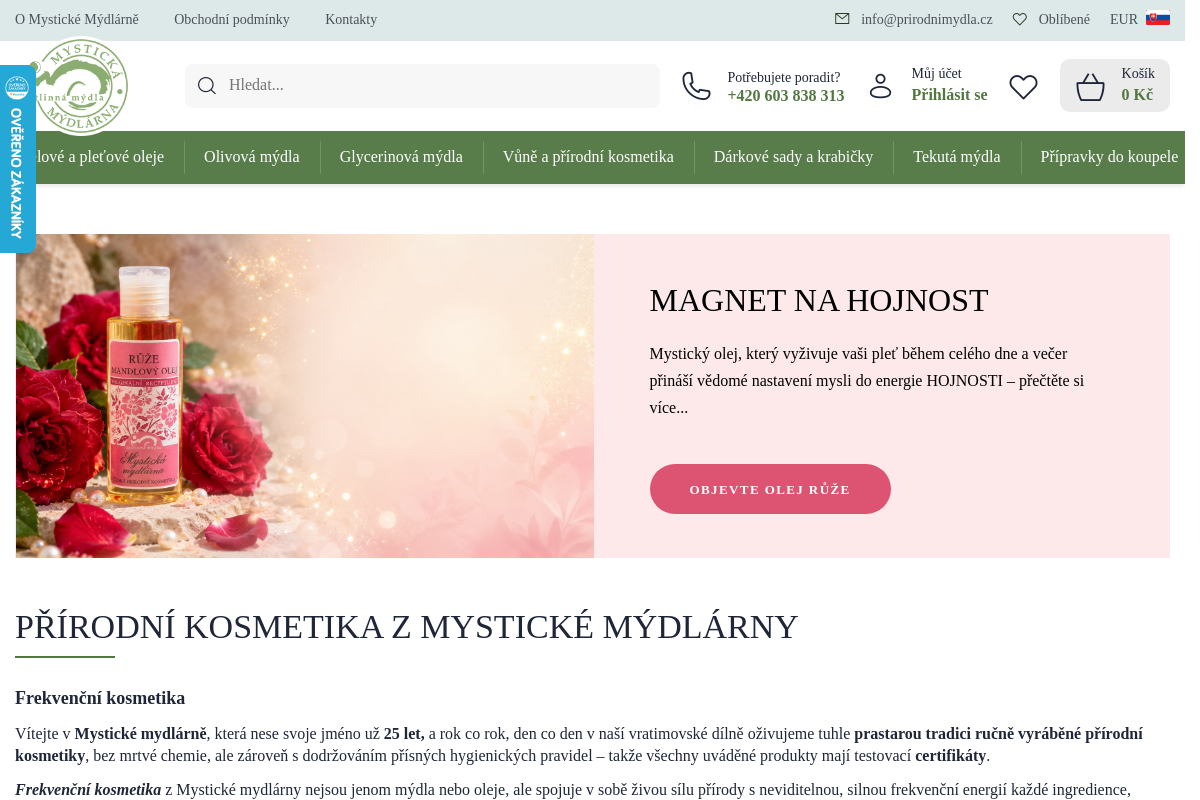
Task: Click Potřebujete poradit? text
Action: [x=784, y=77]
